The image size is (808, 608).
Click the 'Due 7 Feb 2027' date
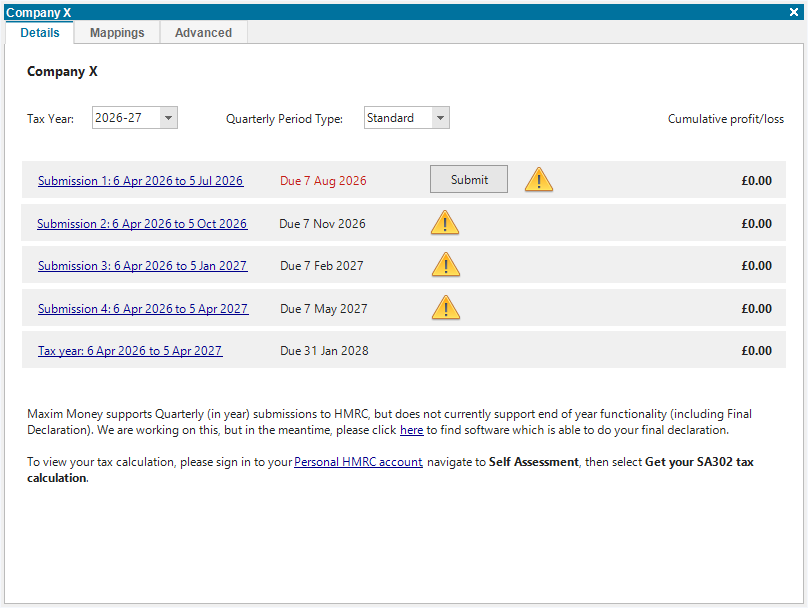click(322, 266)
